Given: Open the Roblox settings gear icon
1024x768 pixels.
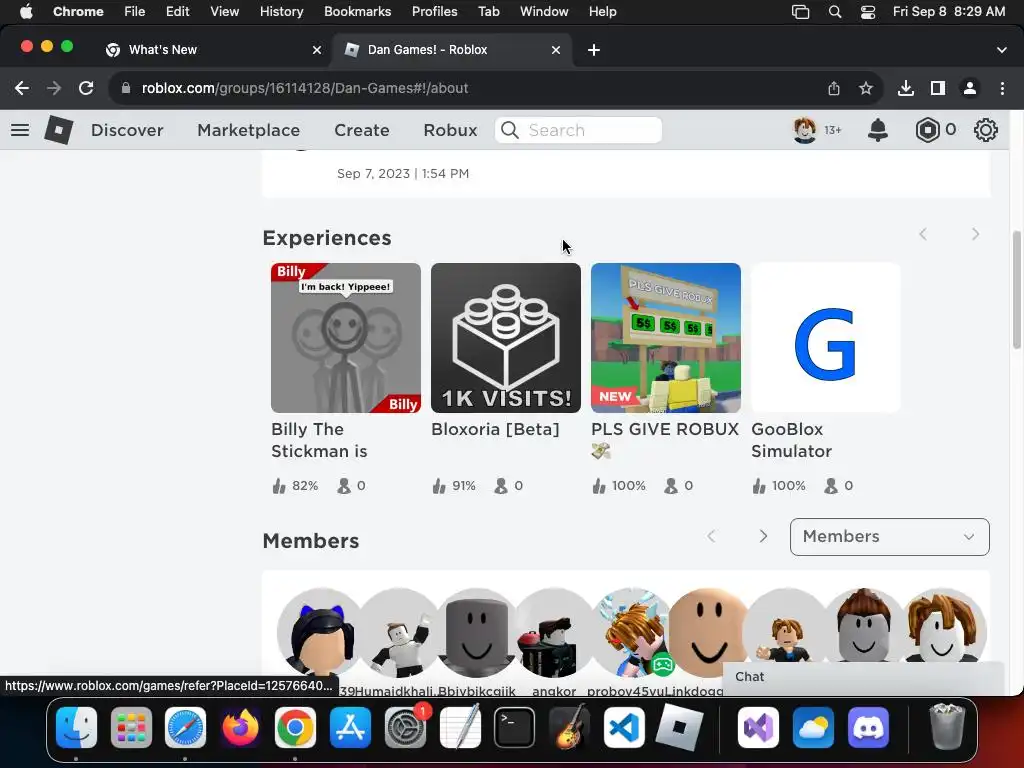Looking at the screenshot, I should click(985, 130).
